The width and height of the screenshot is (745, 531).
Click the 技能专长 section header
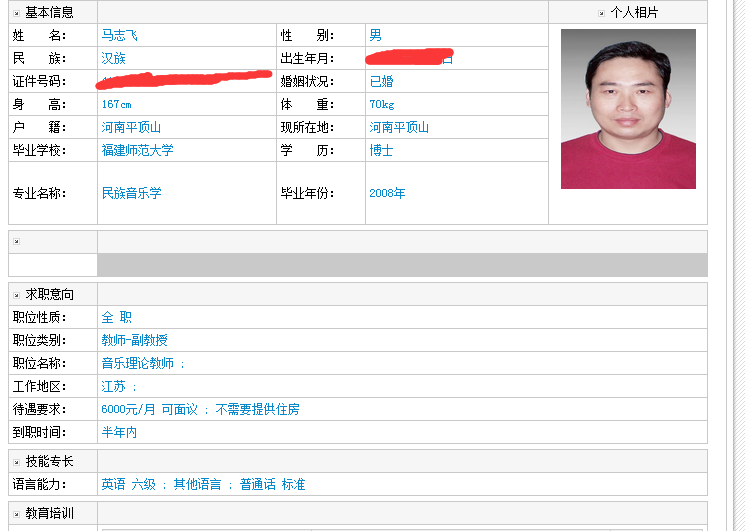[49, 462]
